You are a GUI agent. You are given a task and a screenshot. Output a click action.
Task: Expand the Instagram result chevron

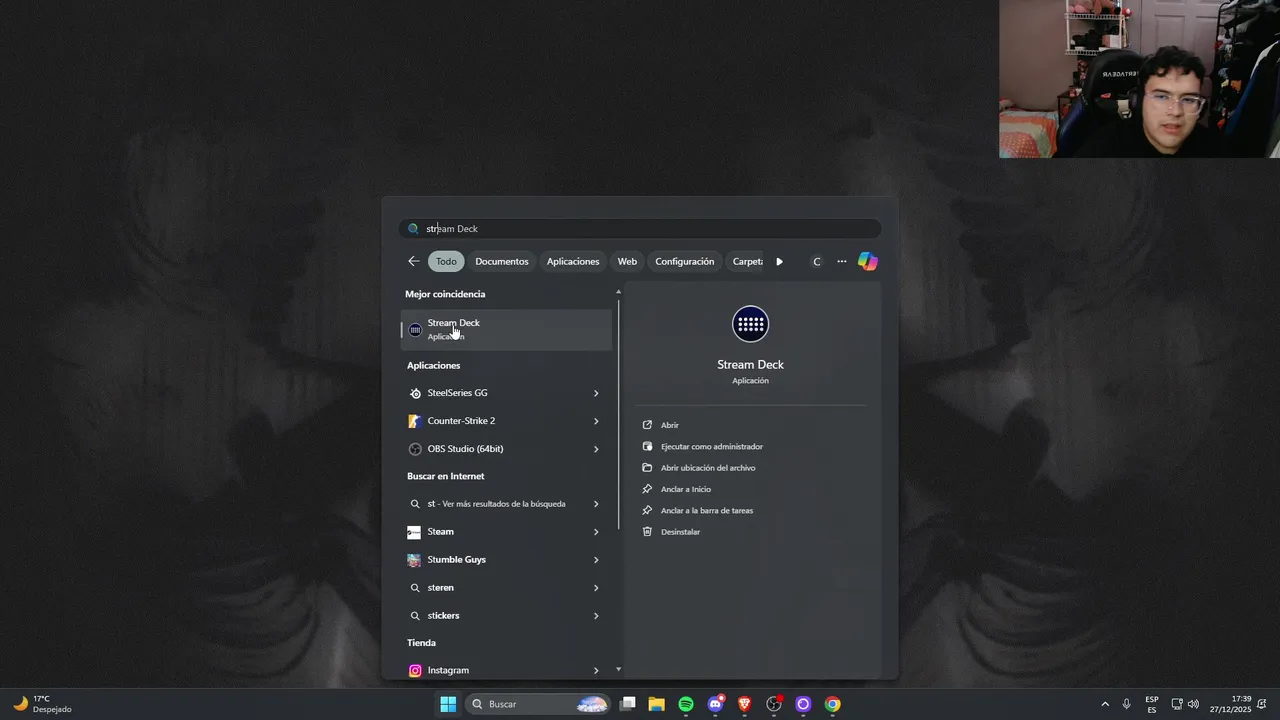(x=596, y=670)
